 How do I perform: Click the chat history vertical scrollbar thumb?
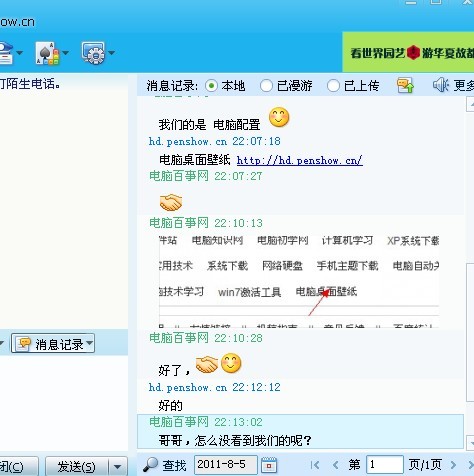(470, 332)
